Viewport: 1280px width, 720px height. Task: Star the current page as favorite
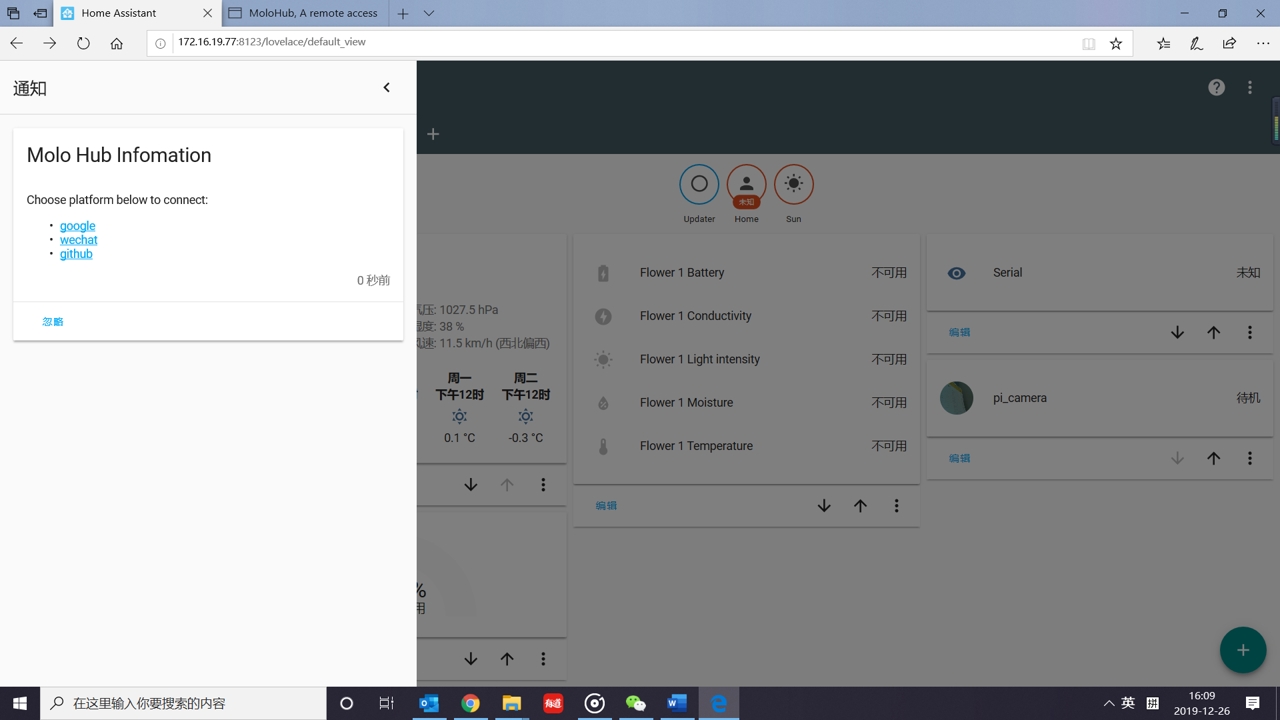[1115, 43]
